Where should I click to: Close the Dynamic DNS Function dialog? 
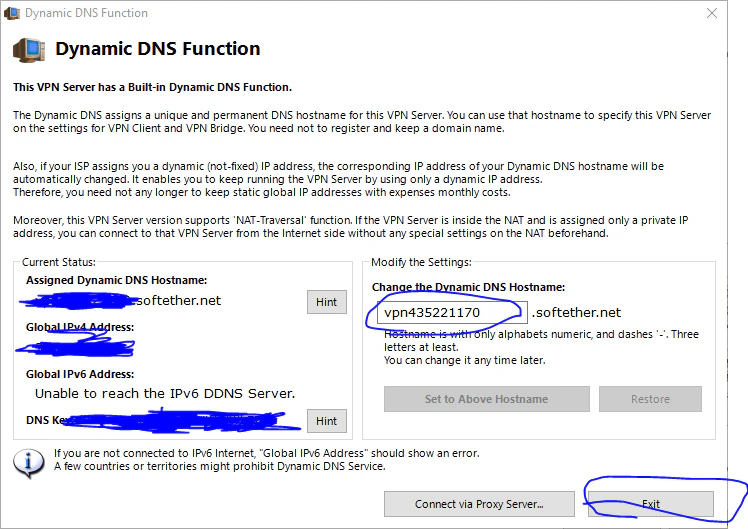(712, 13)
